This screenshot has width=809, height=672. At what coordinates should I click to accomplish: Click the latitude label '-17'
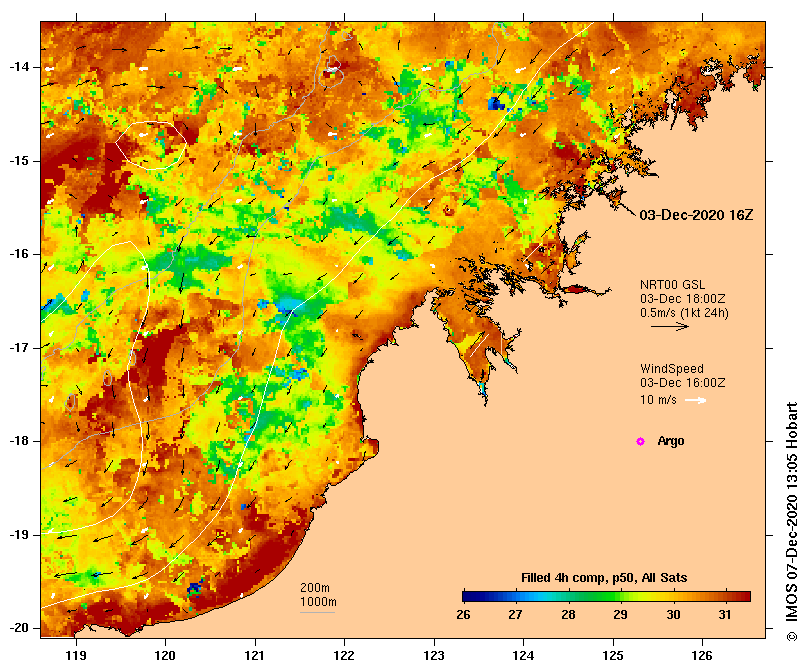click(x=19, y=348)
